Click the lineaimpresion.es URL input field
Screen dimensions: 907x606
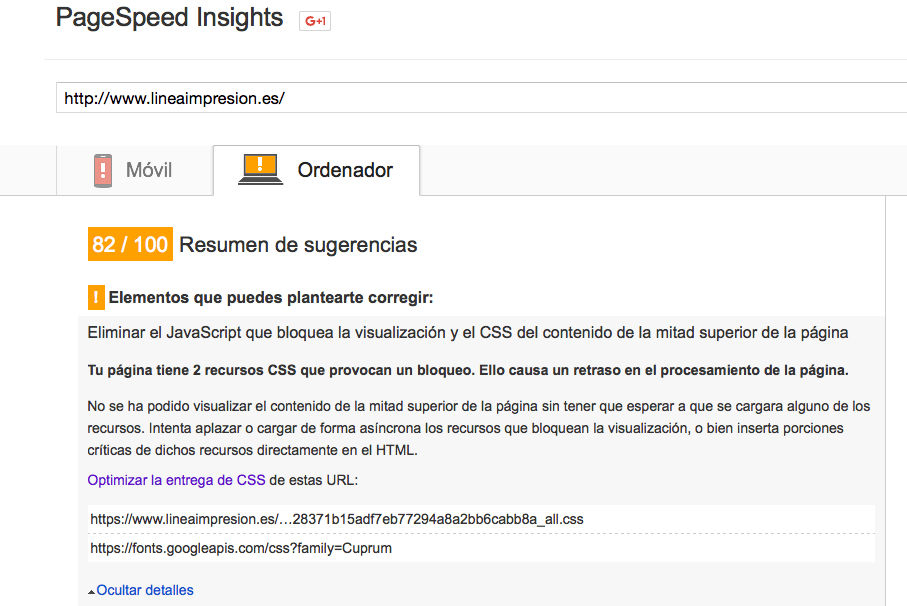(x=481, y=98)
